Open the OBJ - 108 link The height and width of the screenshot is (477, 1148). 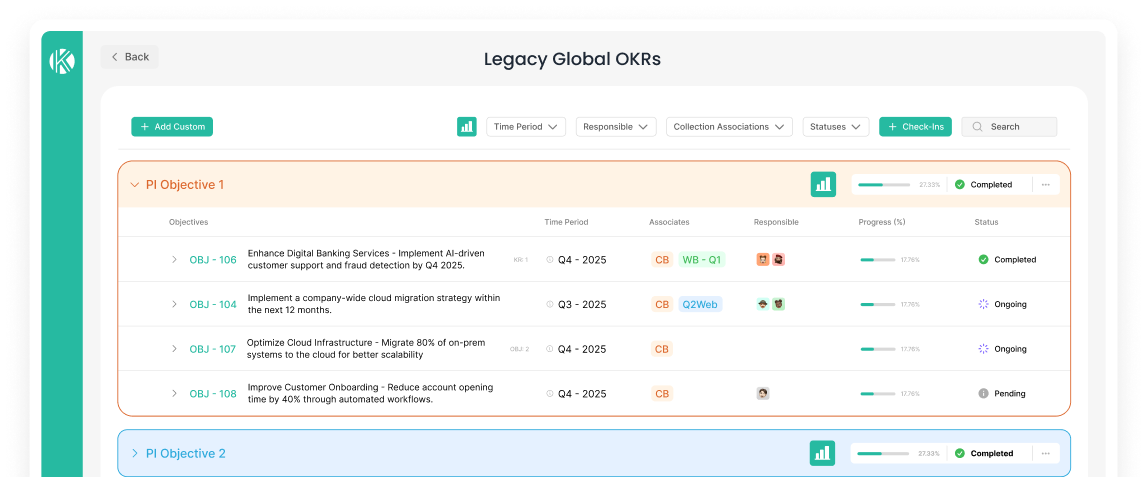[x=213, y=394]
